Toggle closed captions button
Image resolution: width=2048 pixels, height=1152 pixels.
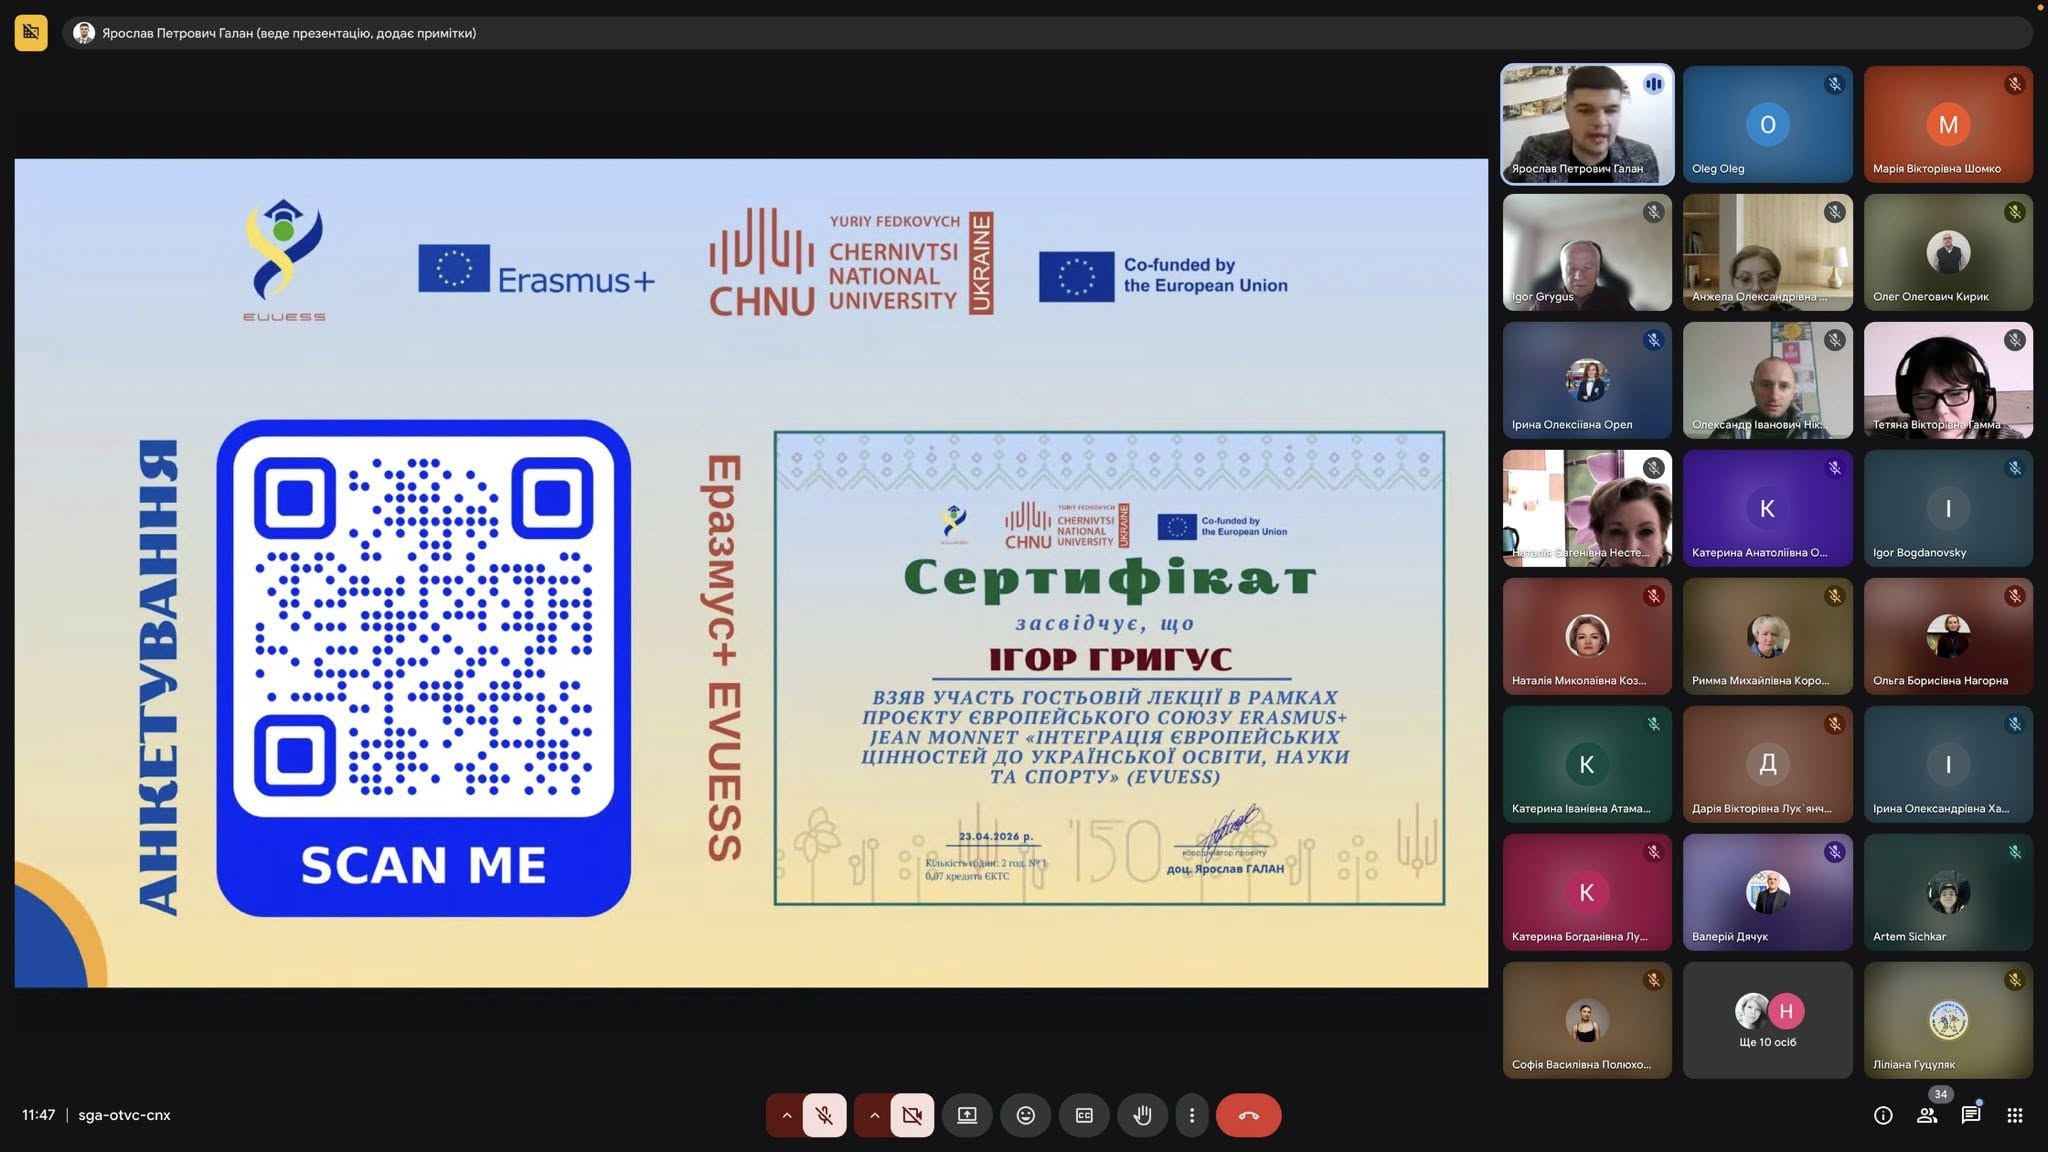1084,1115
